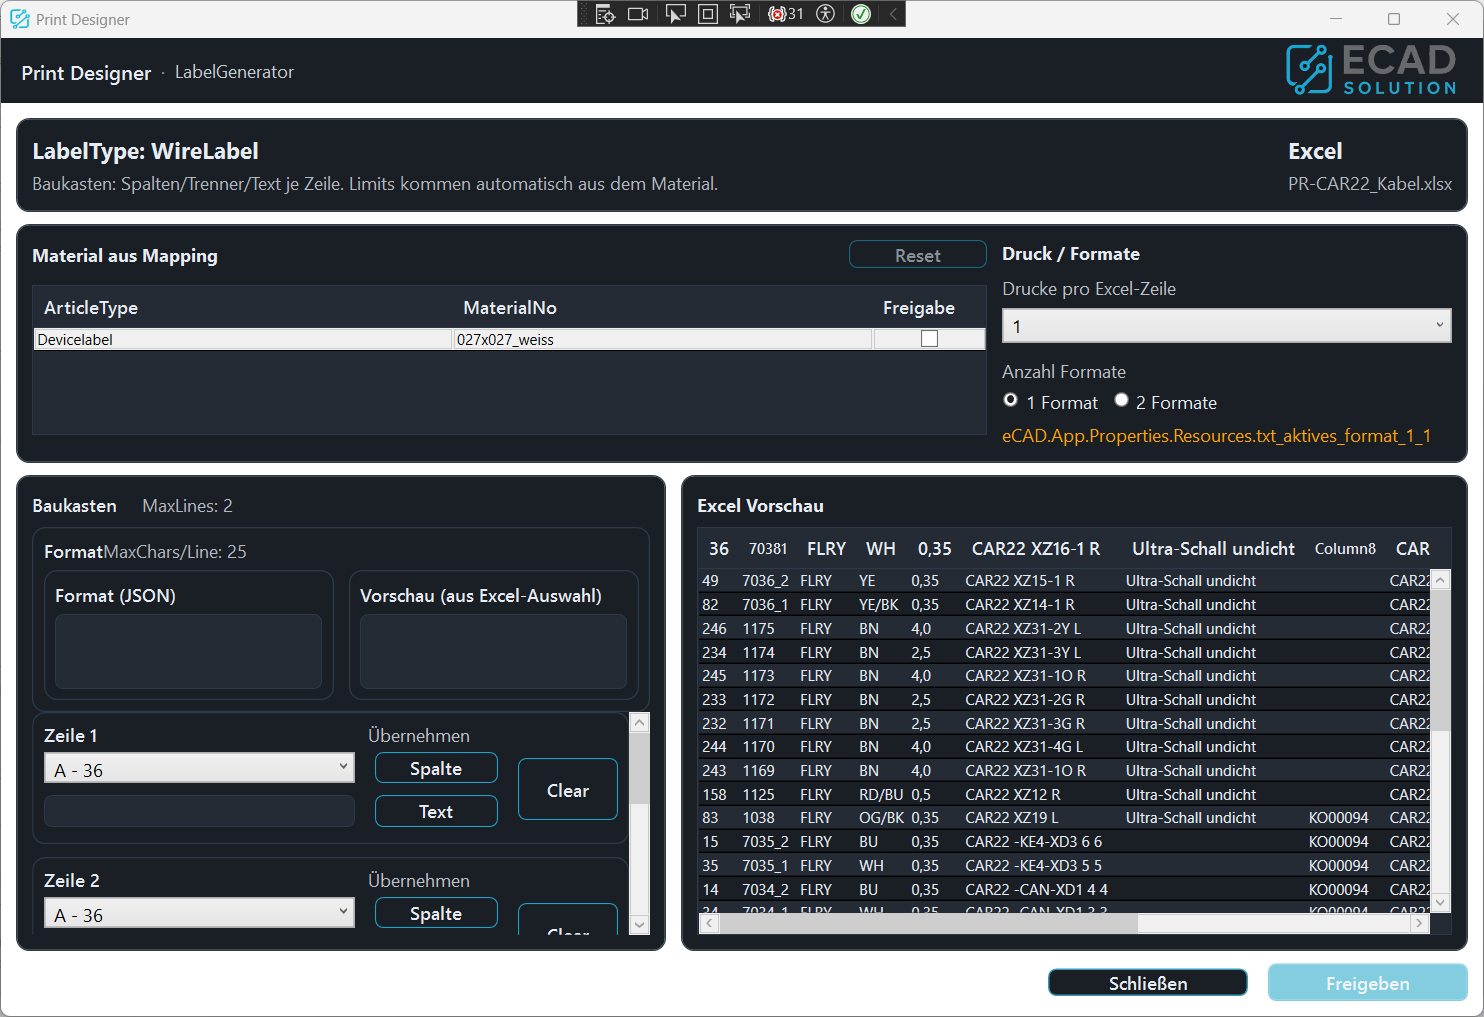Select Excel row 234 CAR22 XZ31-3Y L
Viewport: 1484px width, 1017px height.
coord(1064,652)
